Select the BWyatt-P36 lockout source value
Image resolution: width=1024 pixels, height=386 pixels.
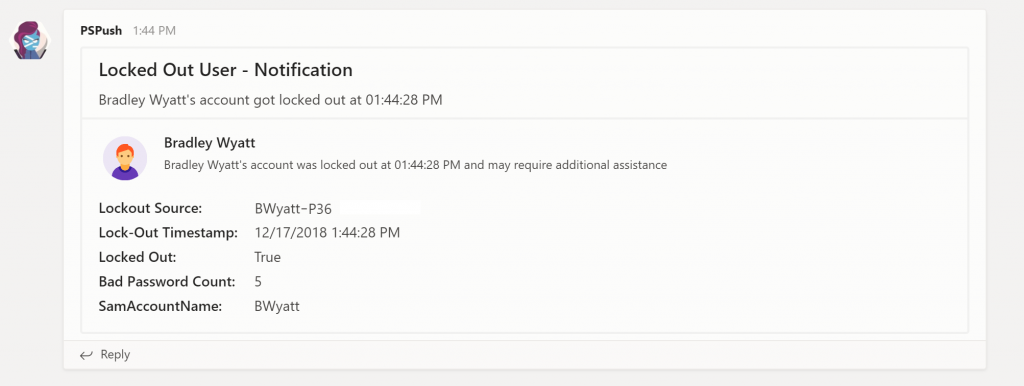293,209
